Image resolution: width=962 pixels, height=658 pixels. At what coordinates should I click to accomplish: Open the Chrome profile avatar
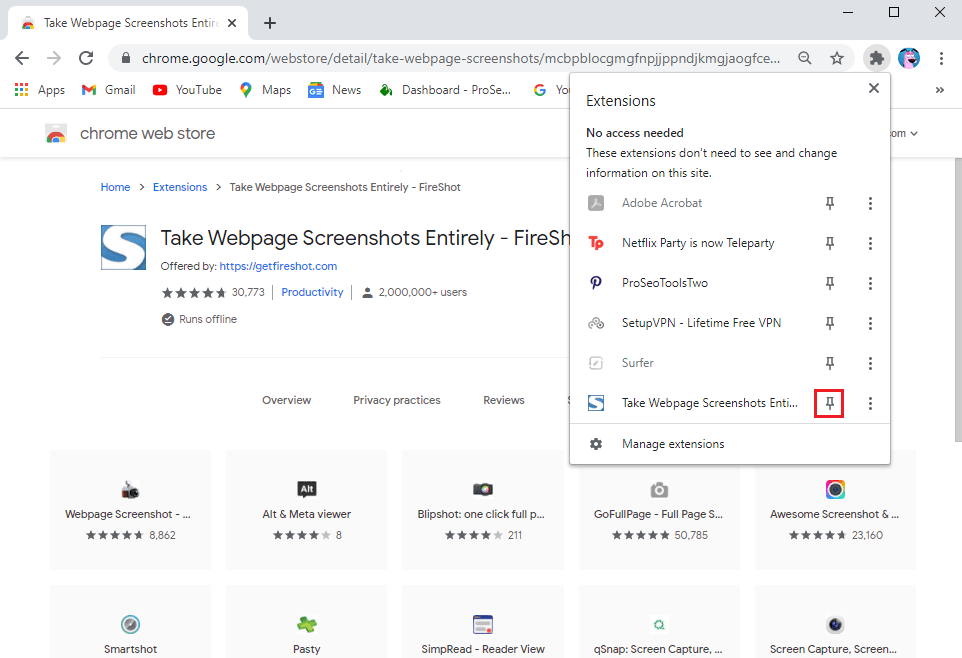(909, 59)
